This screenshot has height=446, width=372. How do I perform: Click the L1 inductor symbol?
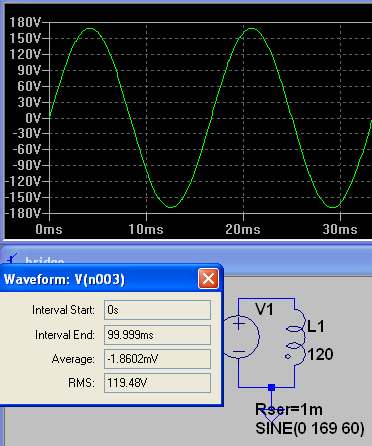[x=296, y=337]
